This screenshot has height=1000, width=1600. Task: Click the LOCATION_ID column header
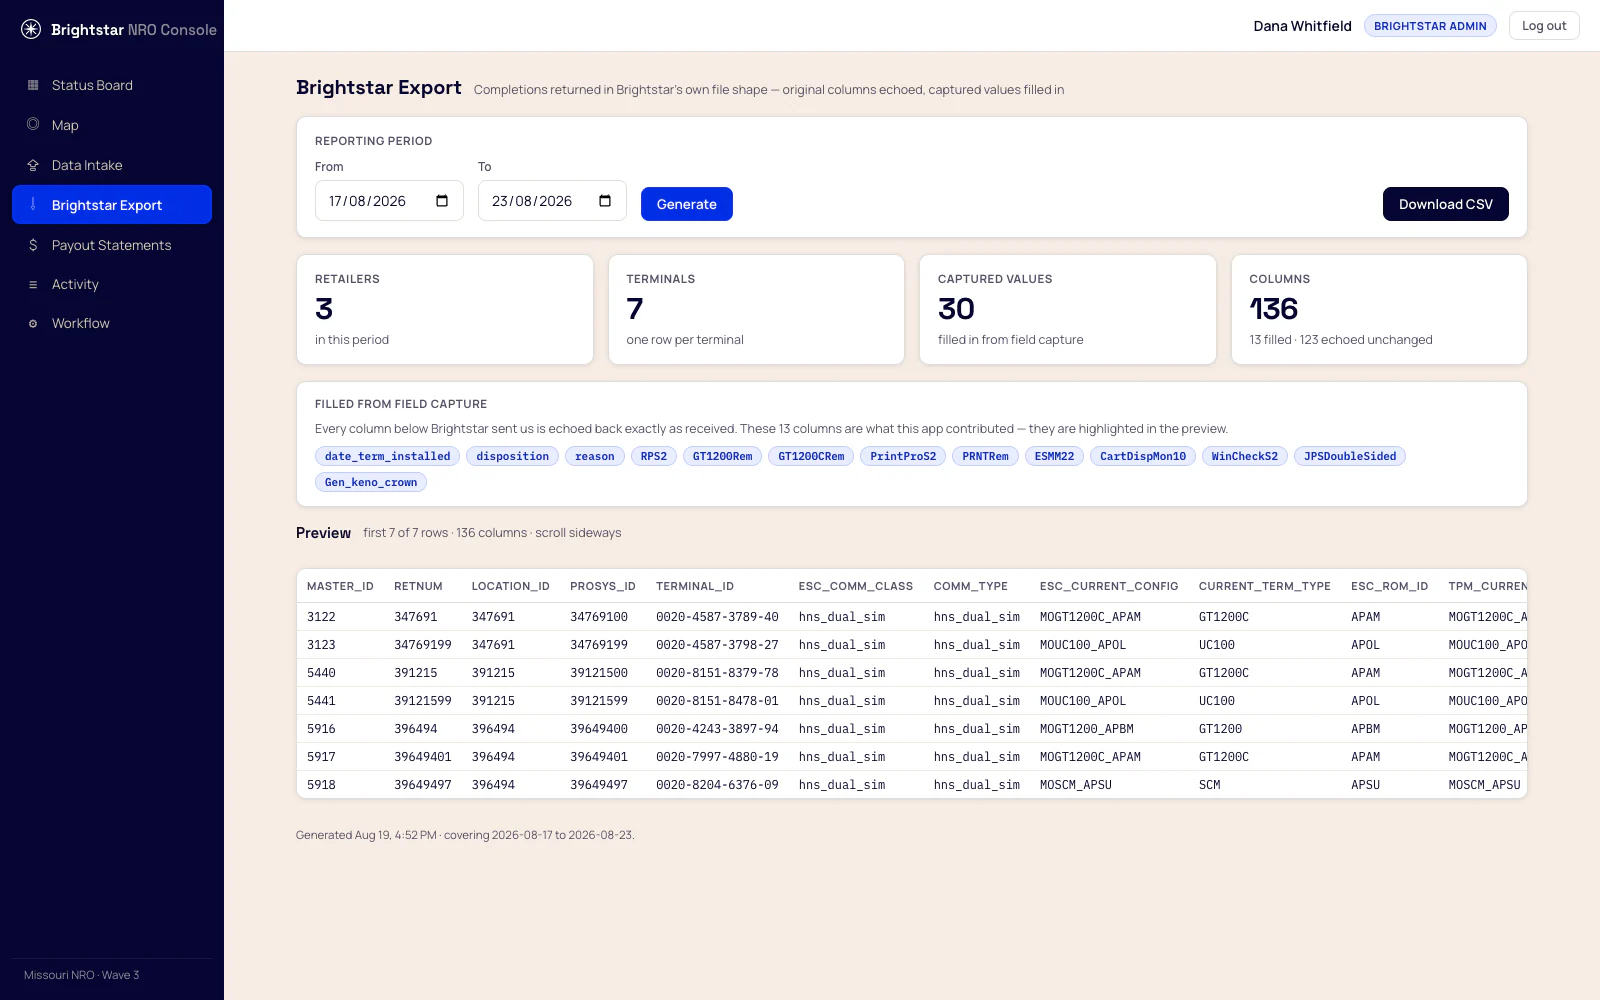[x=511, y=586]
